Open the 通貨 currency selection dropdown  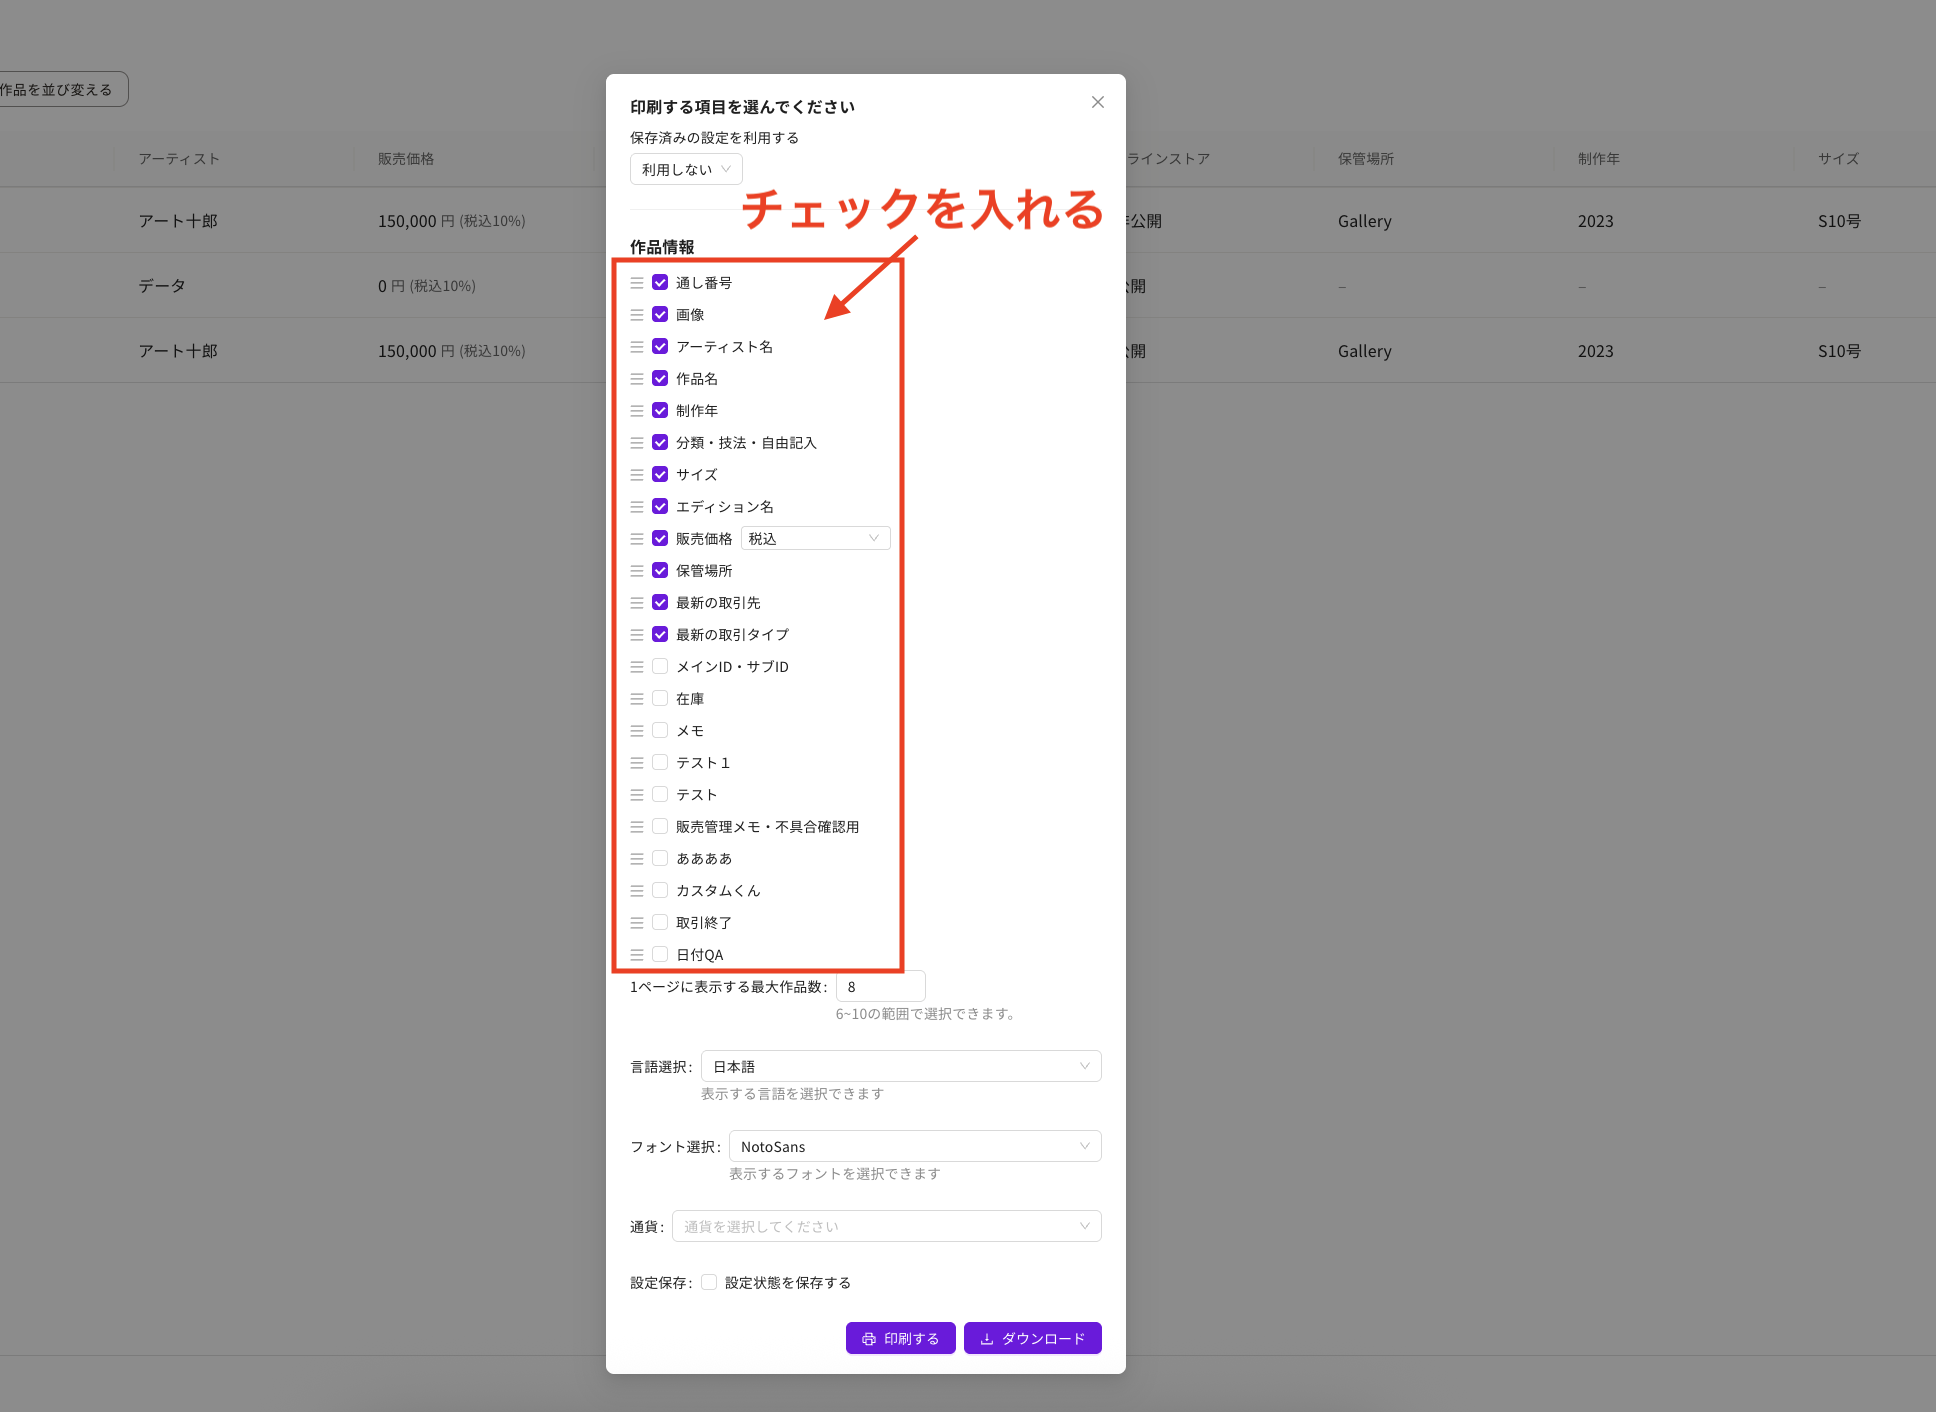[x=886, y=1226]
